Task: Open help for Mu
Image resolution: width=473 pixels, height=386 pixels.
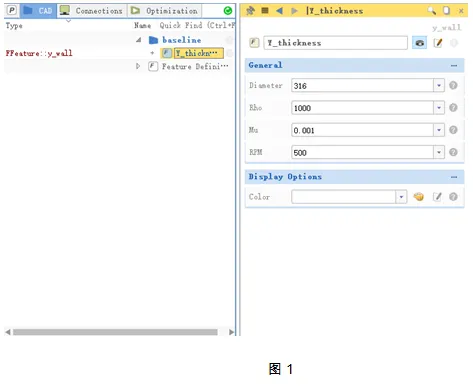Action: click(453, 130)
